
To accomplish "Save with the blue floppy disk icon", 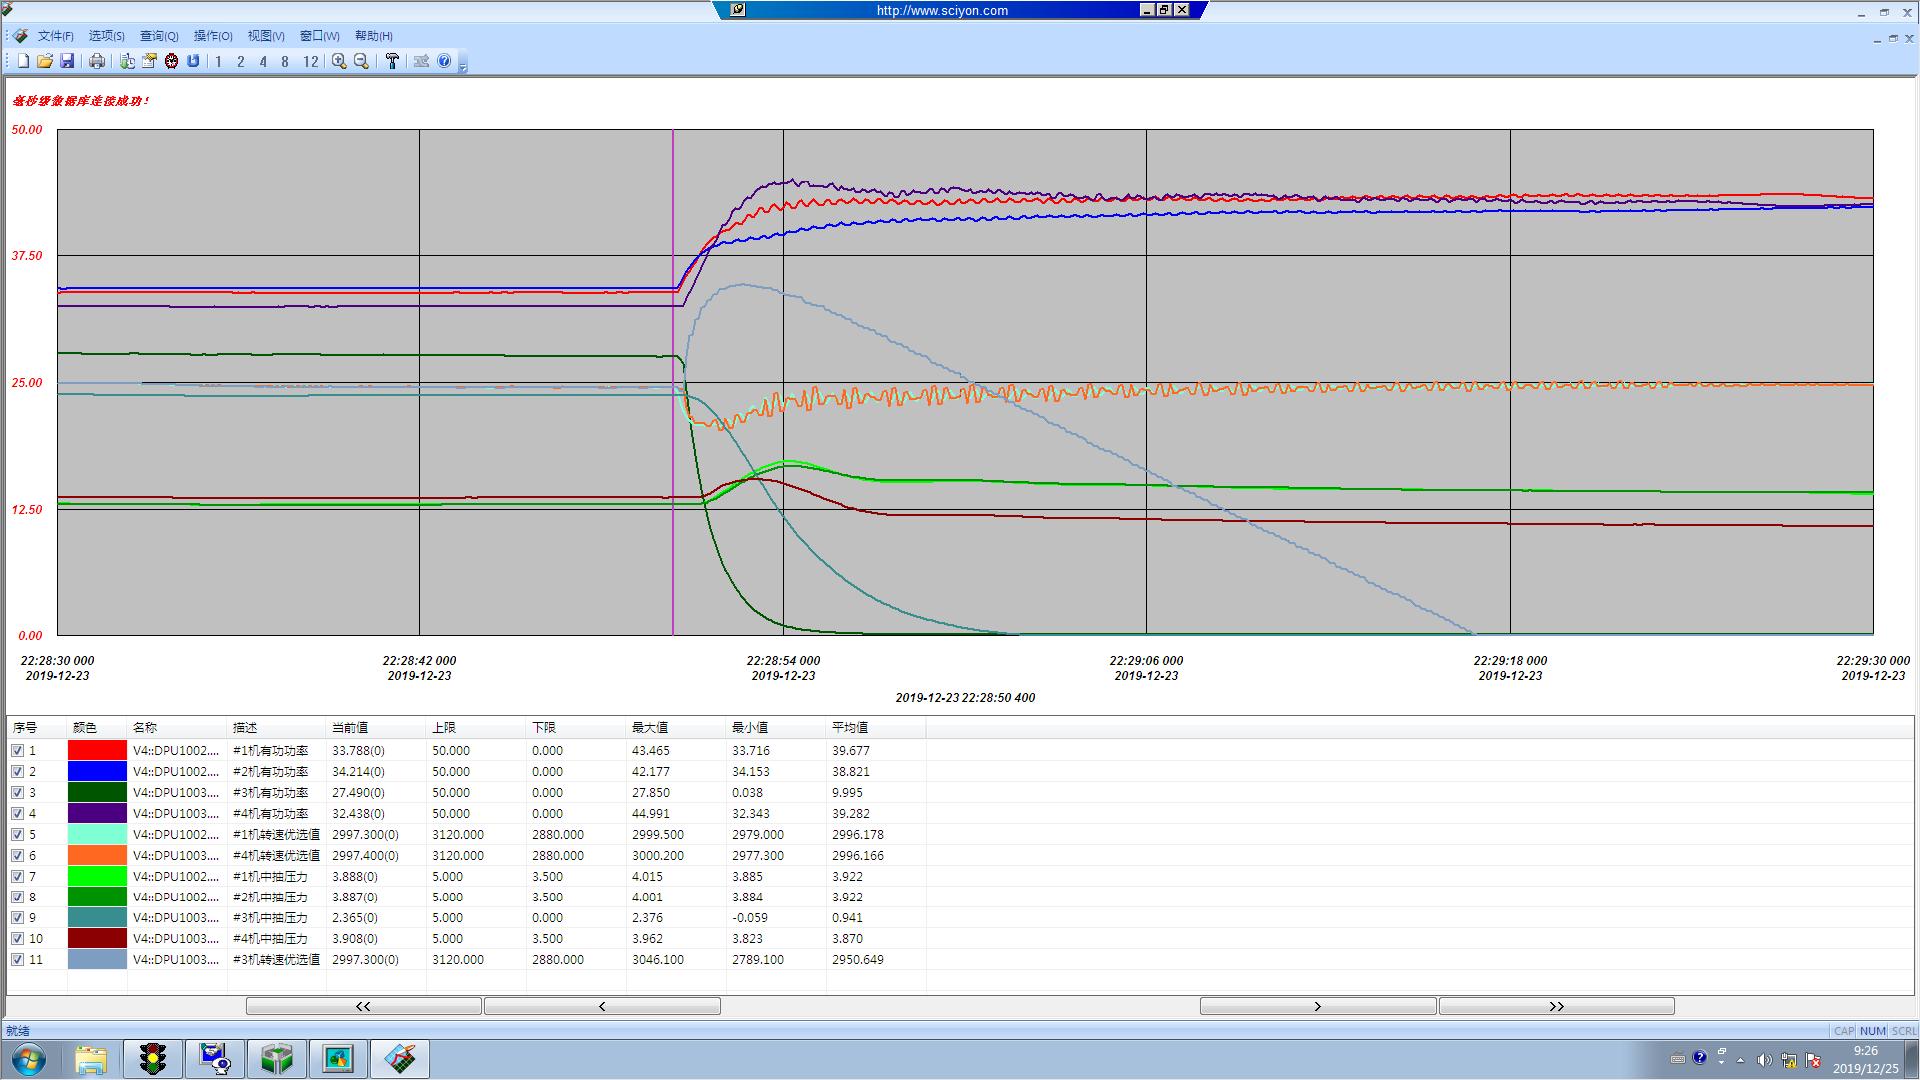I will (67, 61).
